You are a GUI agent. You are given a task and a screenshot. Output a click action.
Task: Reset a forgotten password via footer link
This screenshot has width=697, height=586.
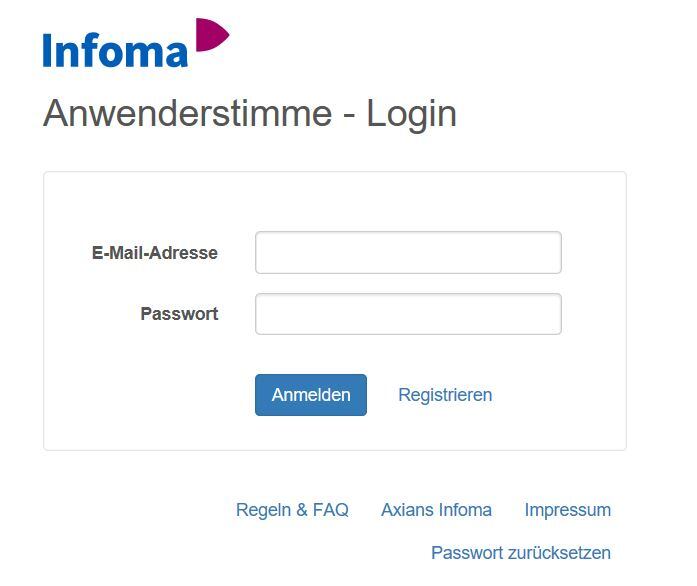(520, 553)
